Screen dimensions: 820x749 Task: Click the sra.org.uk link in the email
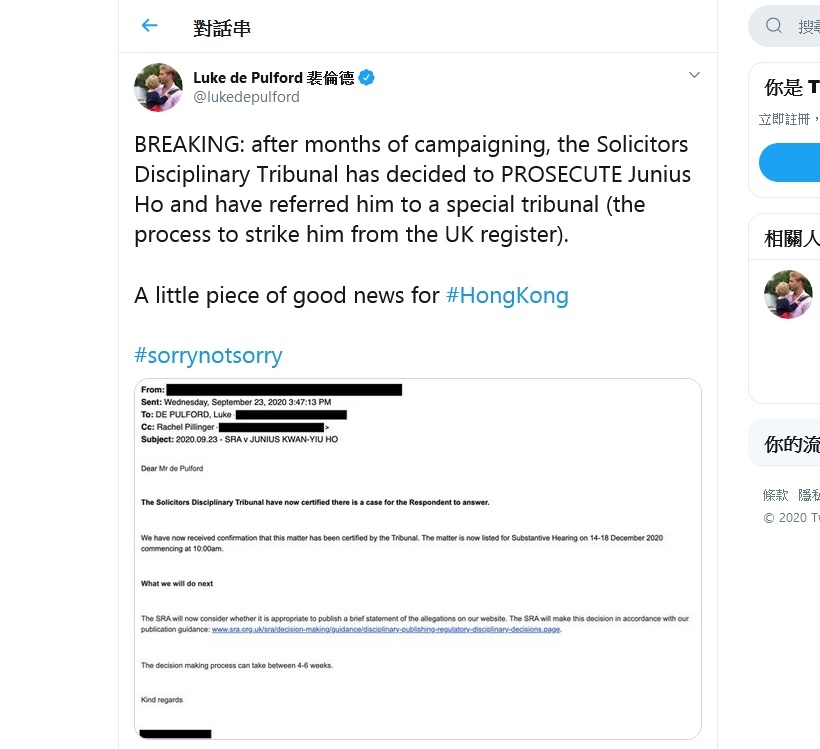coord(386,630)
